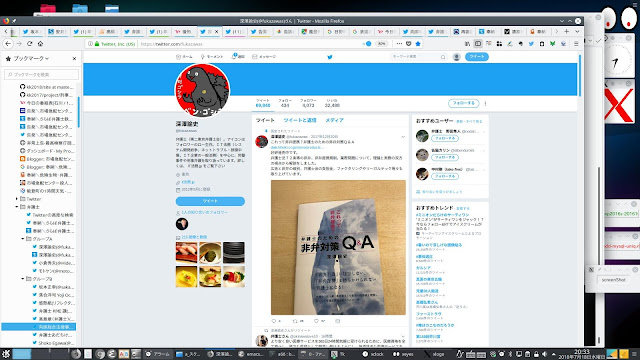Click the Firefox forward arrow

coord(19,44)
